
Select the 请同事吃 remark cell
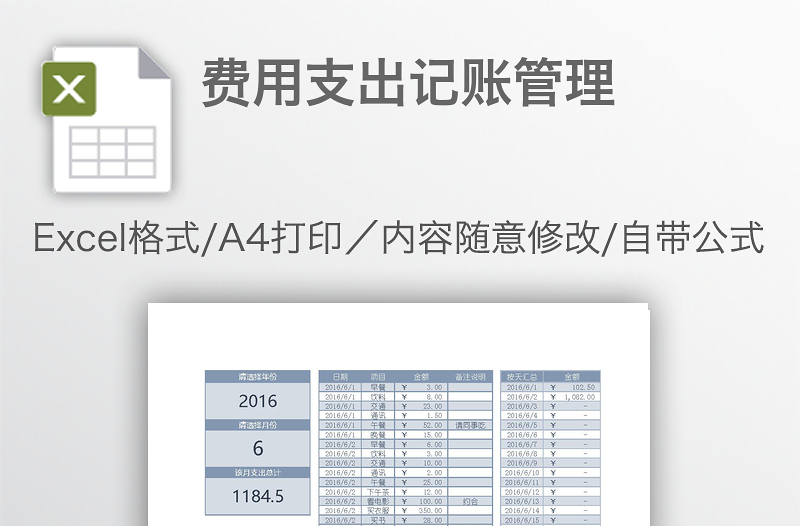click(470, 425)
